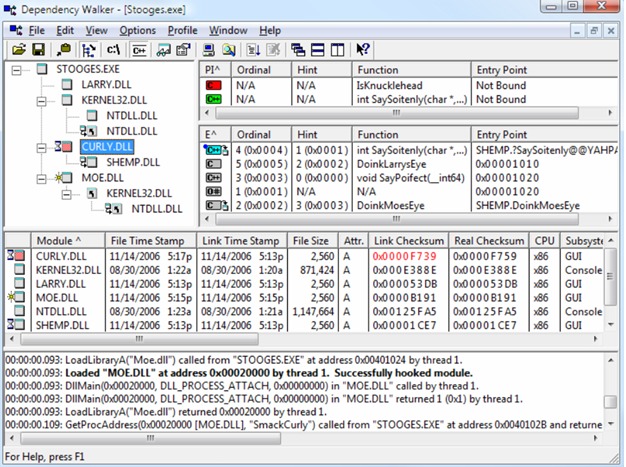Sort modules by File Size header
Screen dimensions: 626x467
click(313, 241)
